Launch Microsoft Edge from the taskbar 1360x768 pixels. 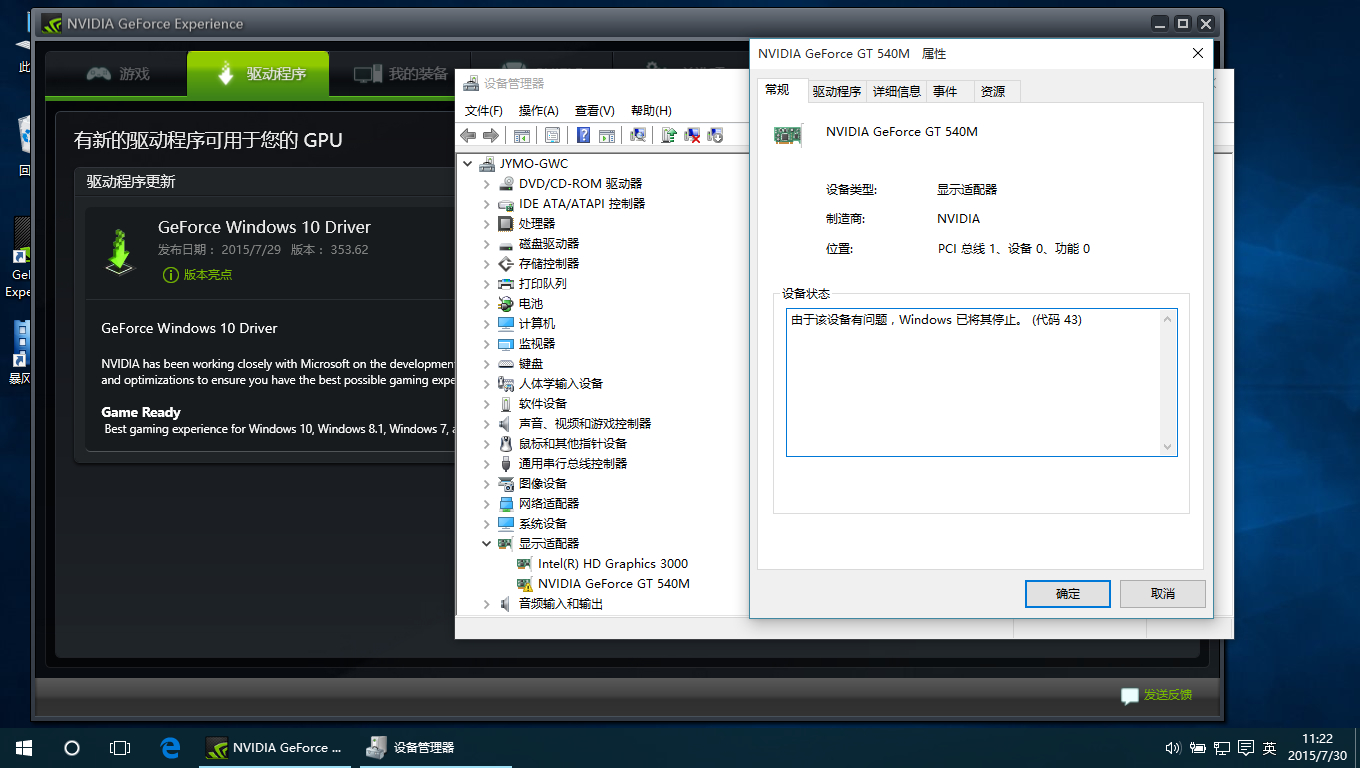point(170,747)
